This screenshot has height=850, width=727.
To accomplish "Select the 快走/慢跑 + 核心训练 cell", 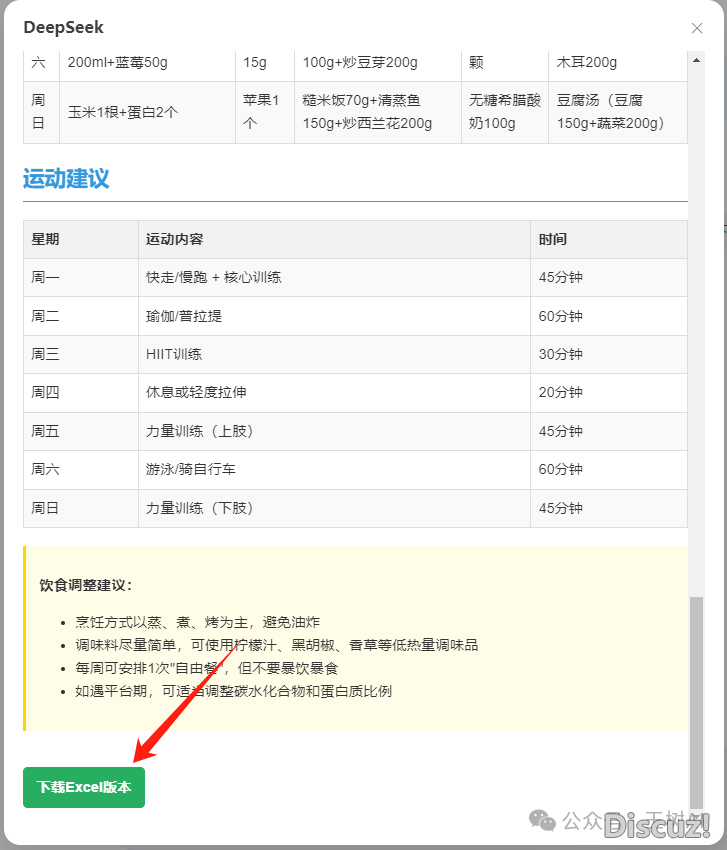I will point(334,278).
